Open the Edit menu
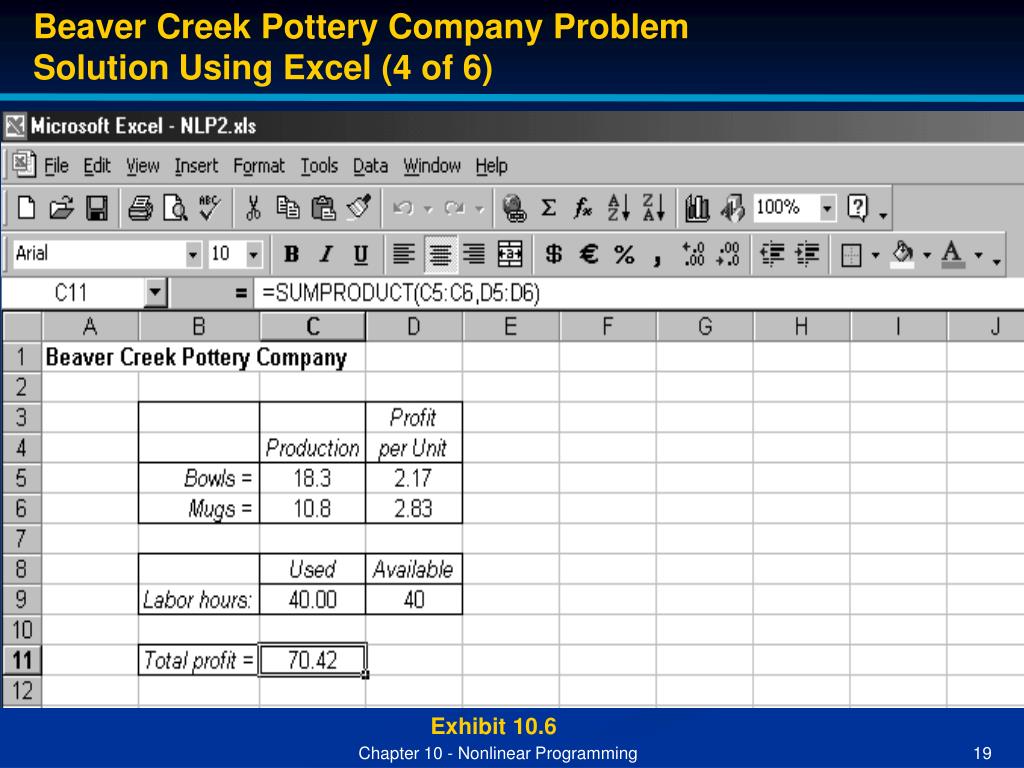1024x768 pixels. click(x=97, y=166)
